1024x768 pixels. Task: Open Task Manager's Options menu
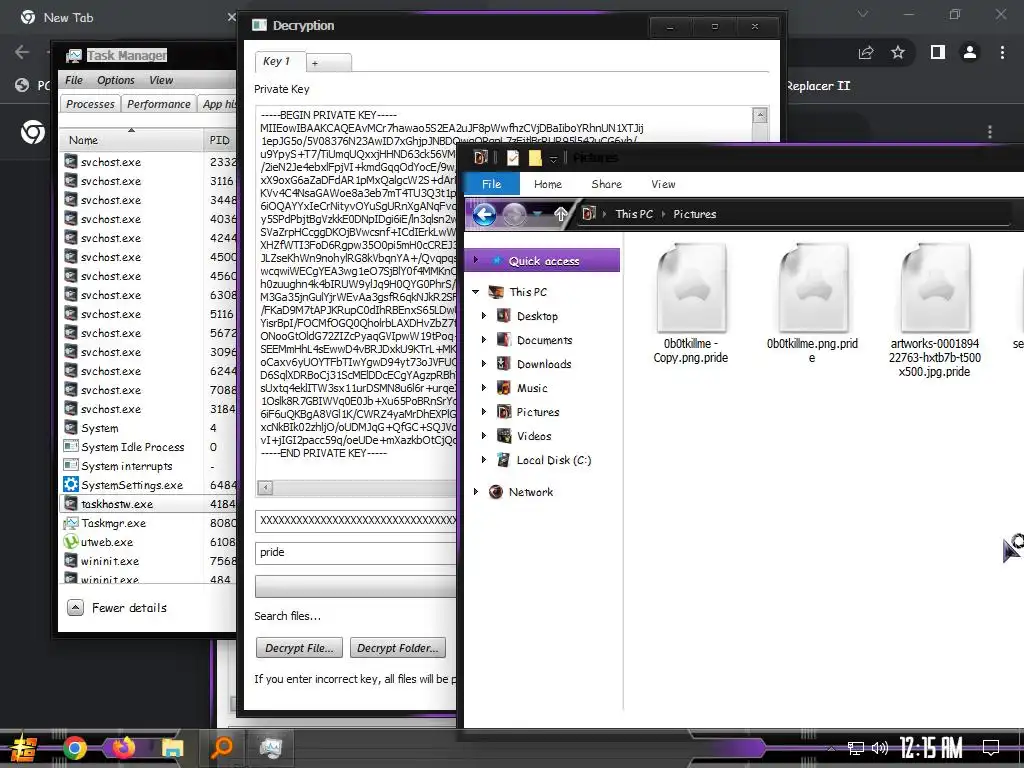(116, 80)
